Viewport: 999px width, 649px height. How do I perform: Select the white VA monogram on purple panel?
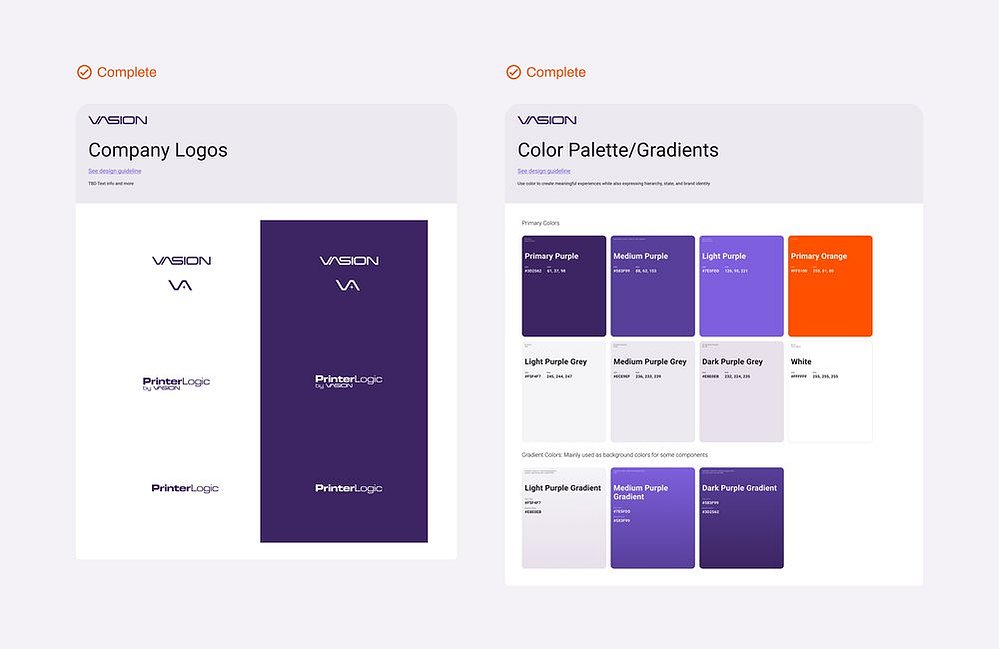click(x=348, y=285)
